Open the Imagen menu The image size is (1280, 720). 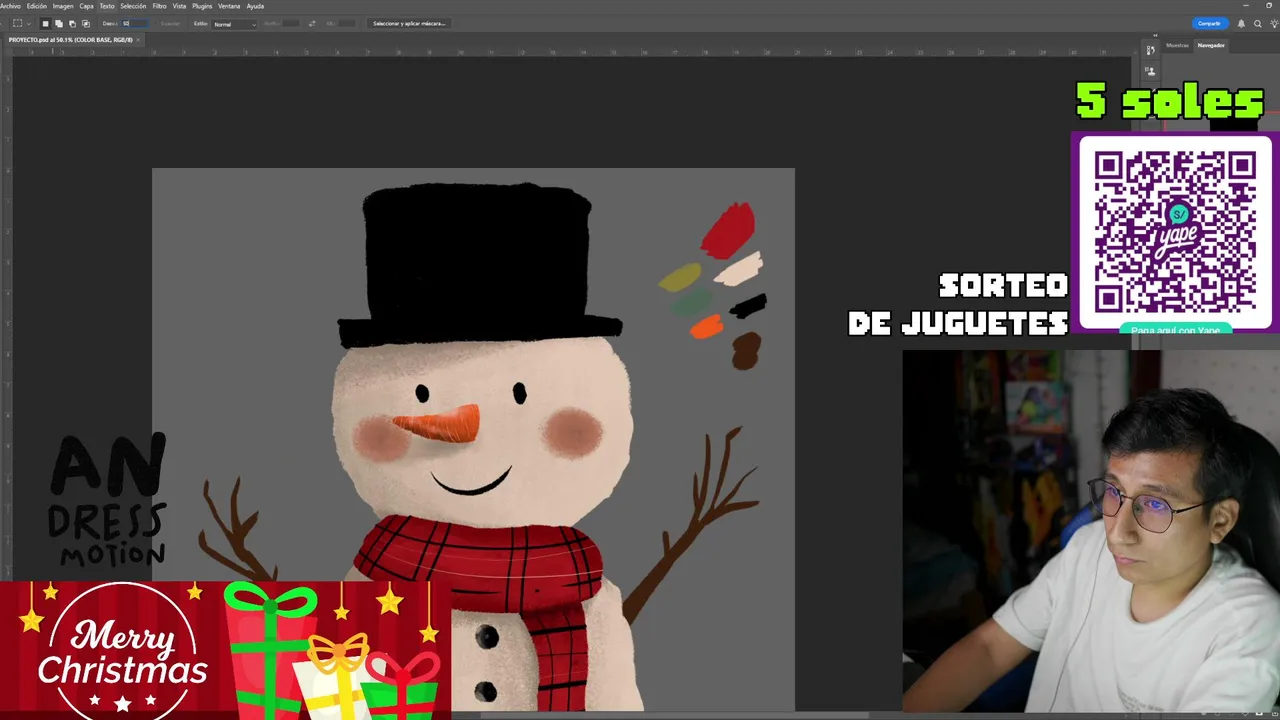tap(63, 6)
